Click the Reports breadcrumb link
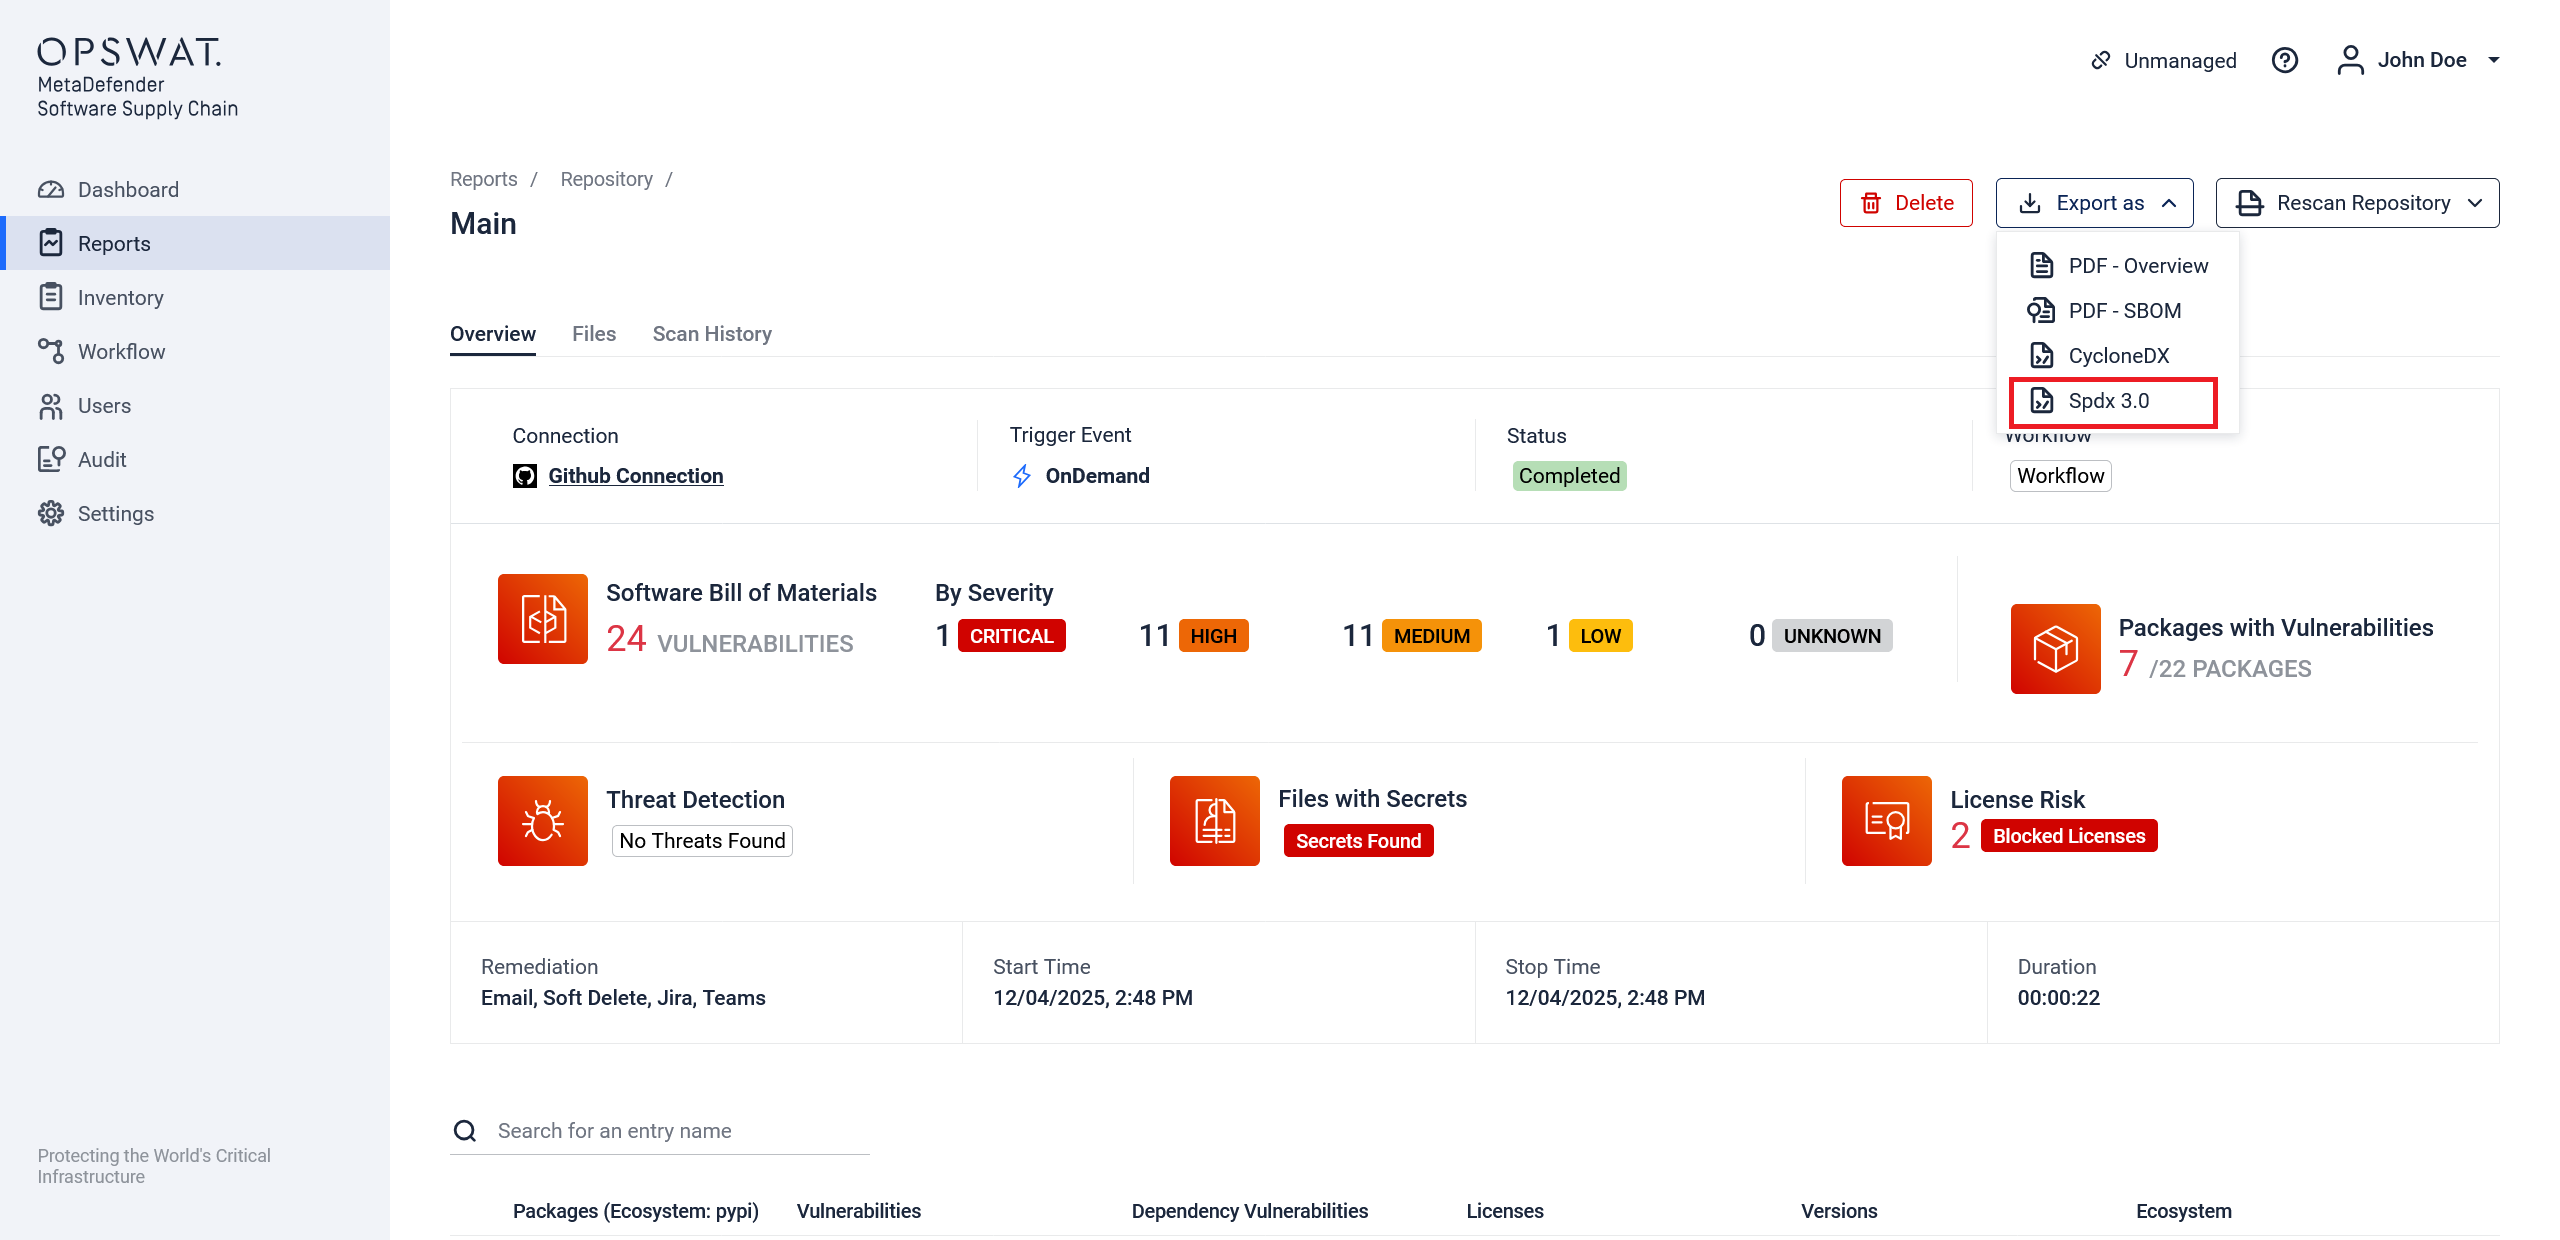Screen dimensions: 2560x1240 click(x=483, y=179)
